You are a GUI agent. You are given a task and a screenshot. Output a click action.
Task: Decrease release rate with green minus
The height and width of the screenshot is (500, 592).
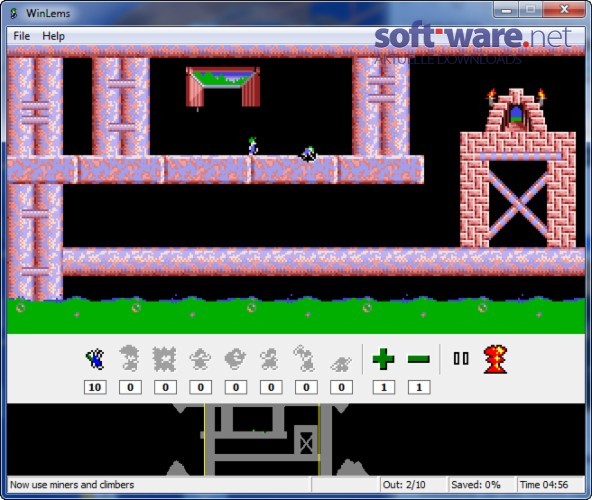(x=419, y=359)
